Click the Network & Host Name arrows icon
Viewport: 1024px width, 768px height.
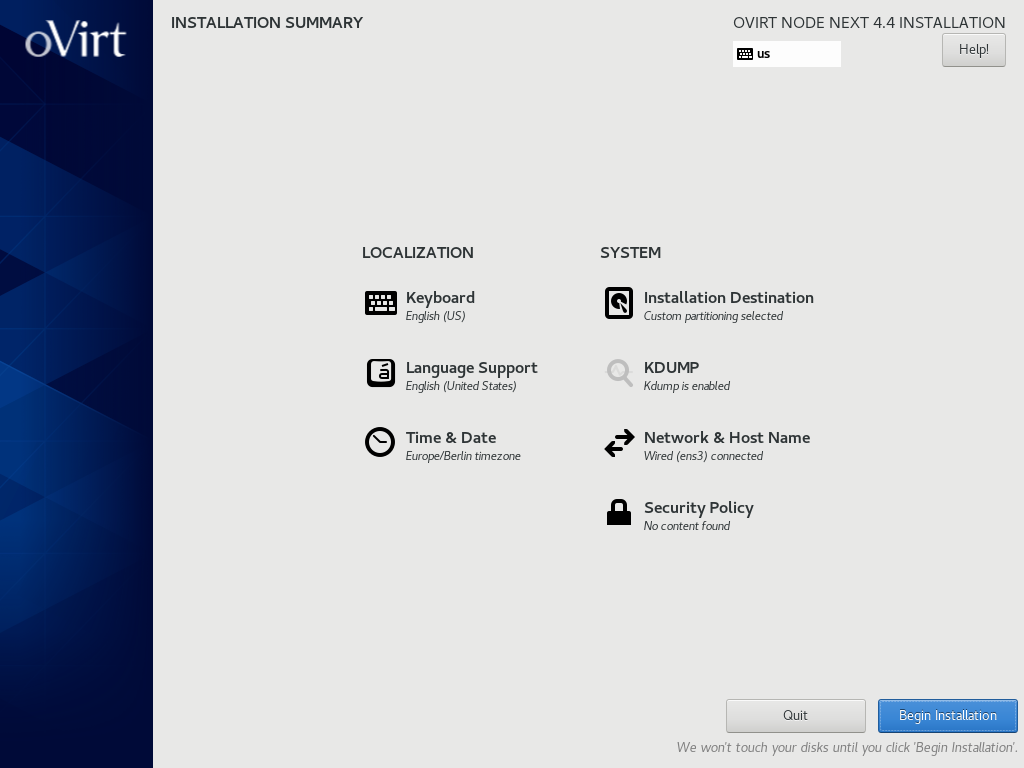(x=619, y=443)
